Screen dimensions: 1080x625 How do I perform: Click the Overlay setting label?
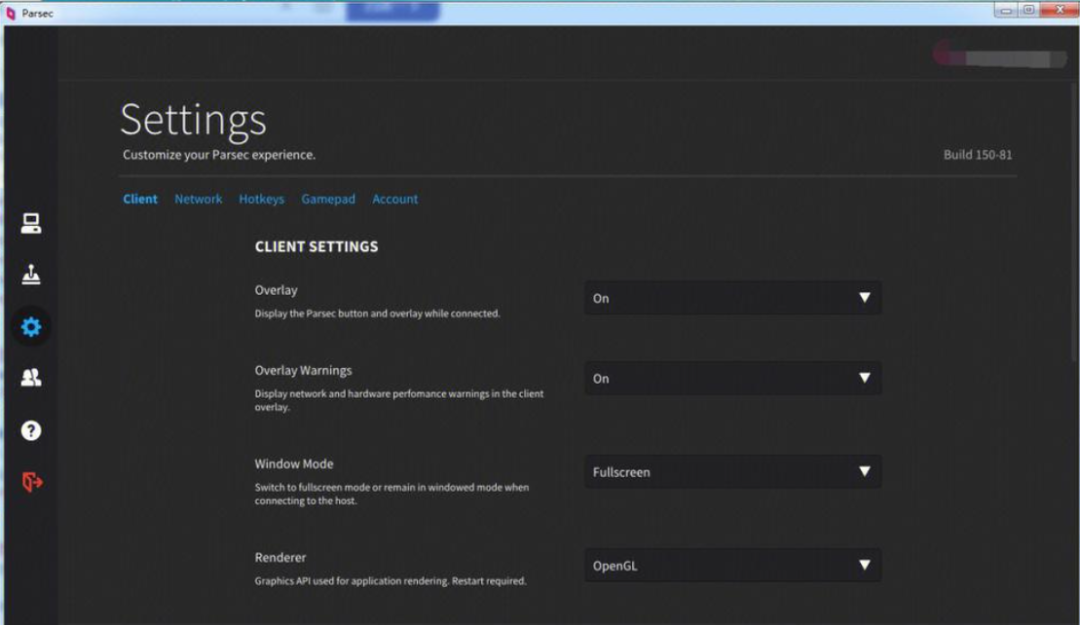pos(276,290)
